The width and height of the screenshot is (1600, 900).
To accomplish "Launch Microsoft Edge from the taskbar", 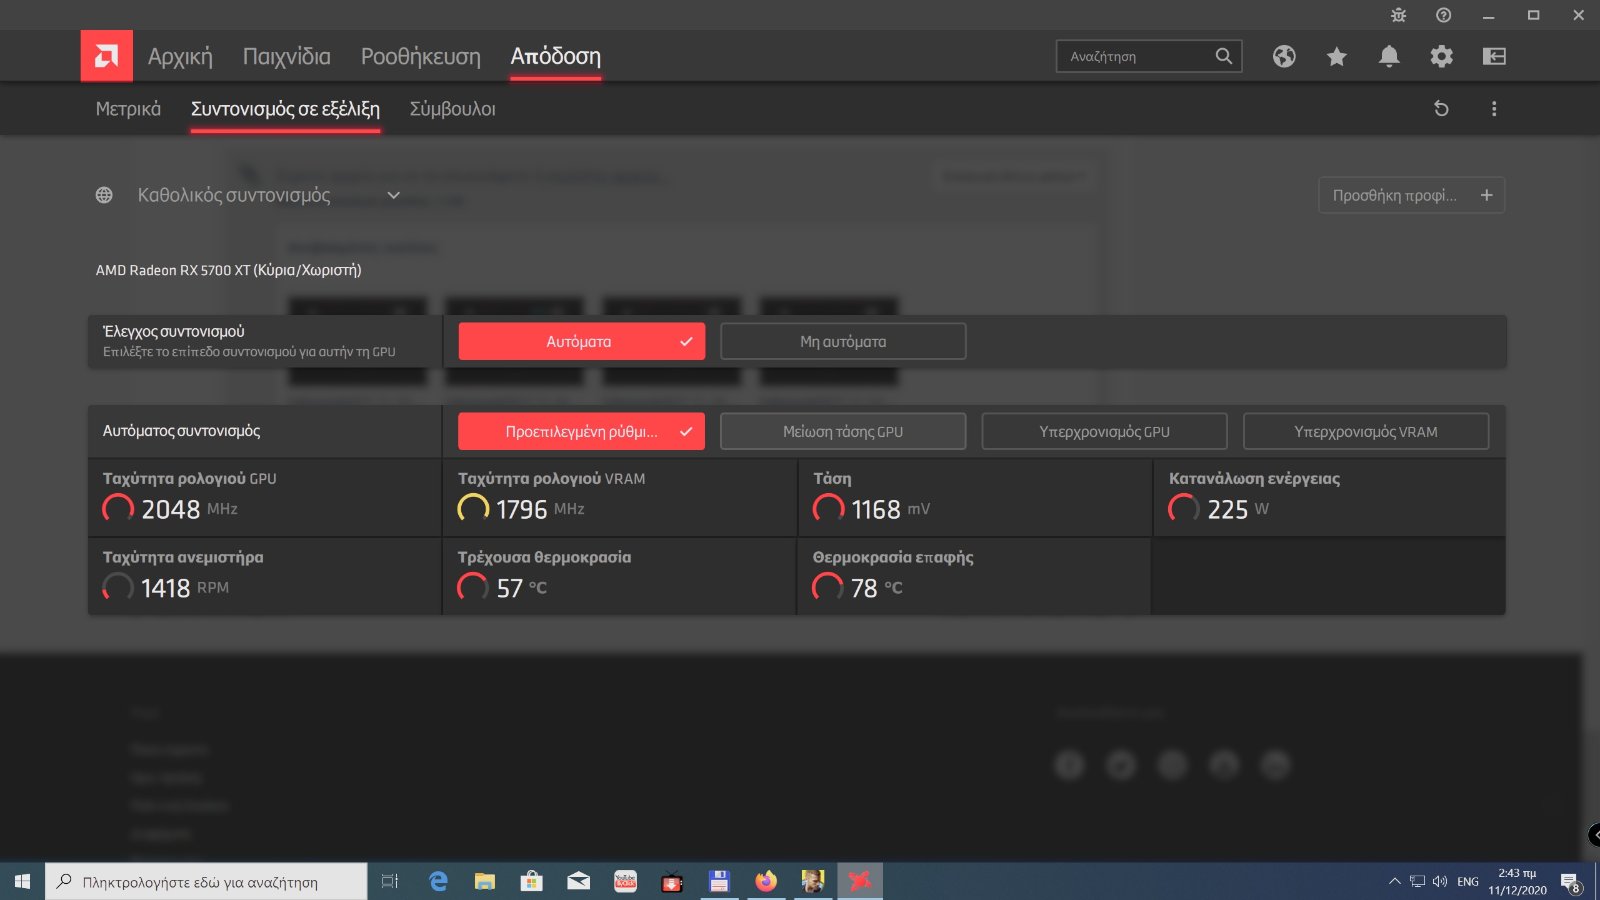I will (x=438, y=881).
